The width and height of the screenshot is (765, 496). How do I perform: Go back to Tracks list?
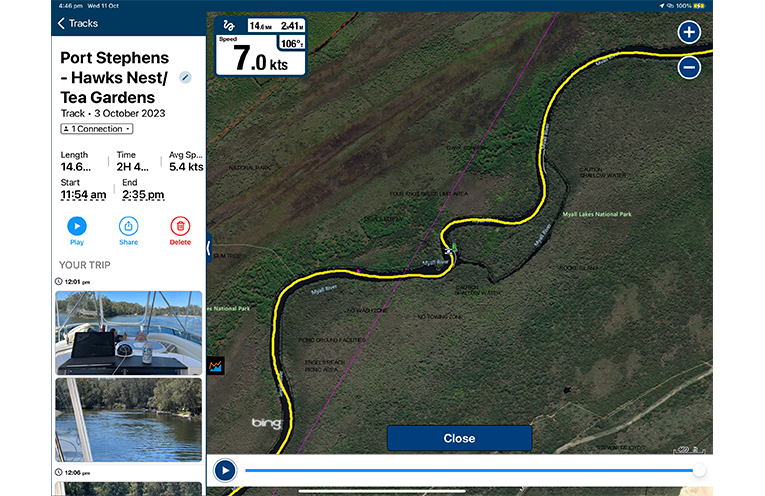[78, 23]
